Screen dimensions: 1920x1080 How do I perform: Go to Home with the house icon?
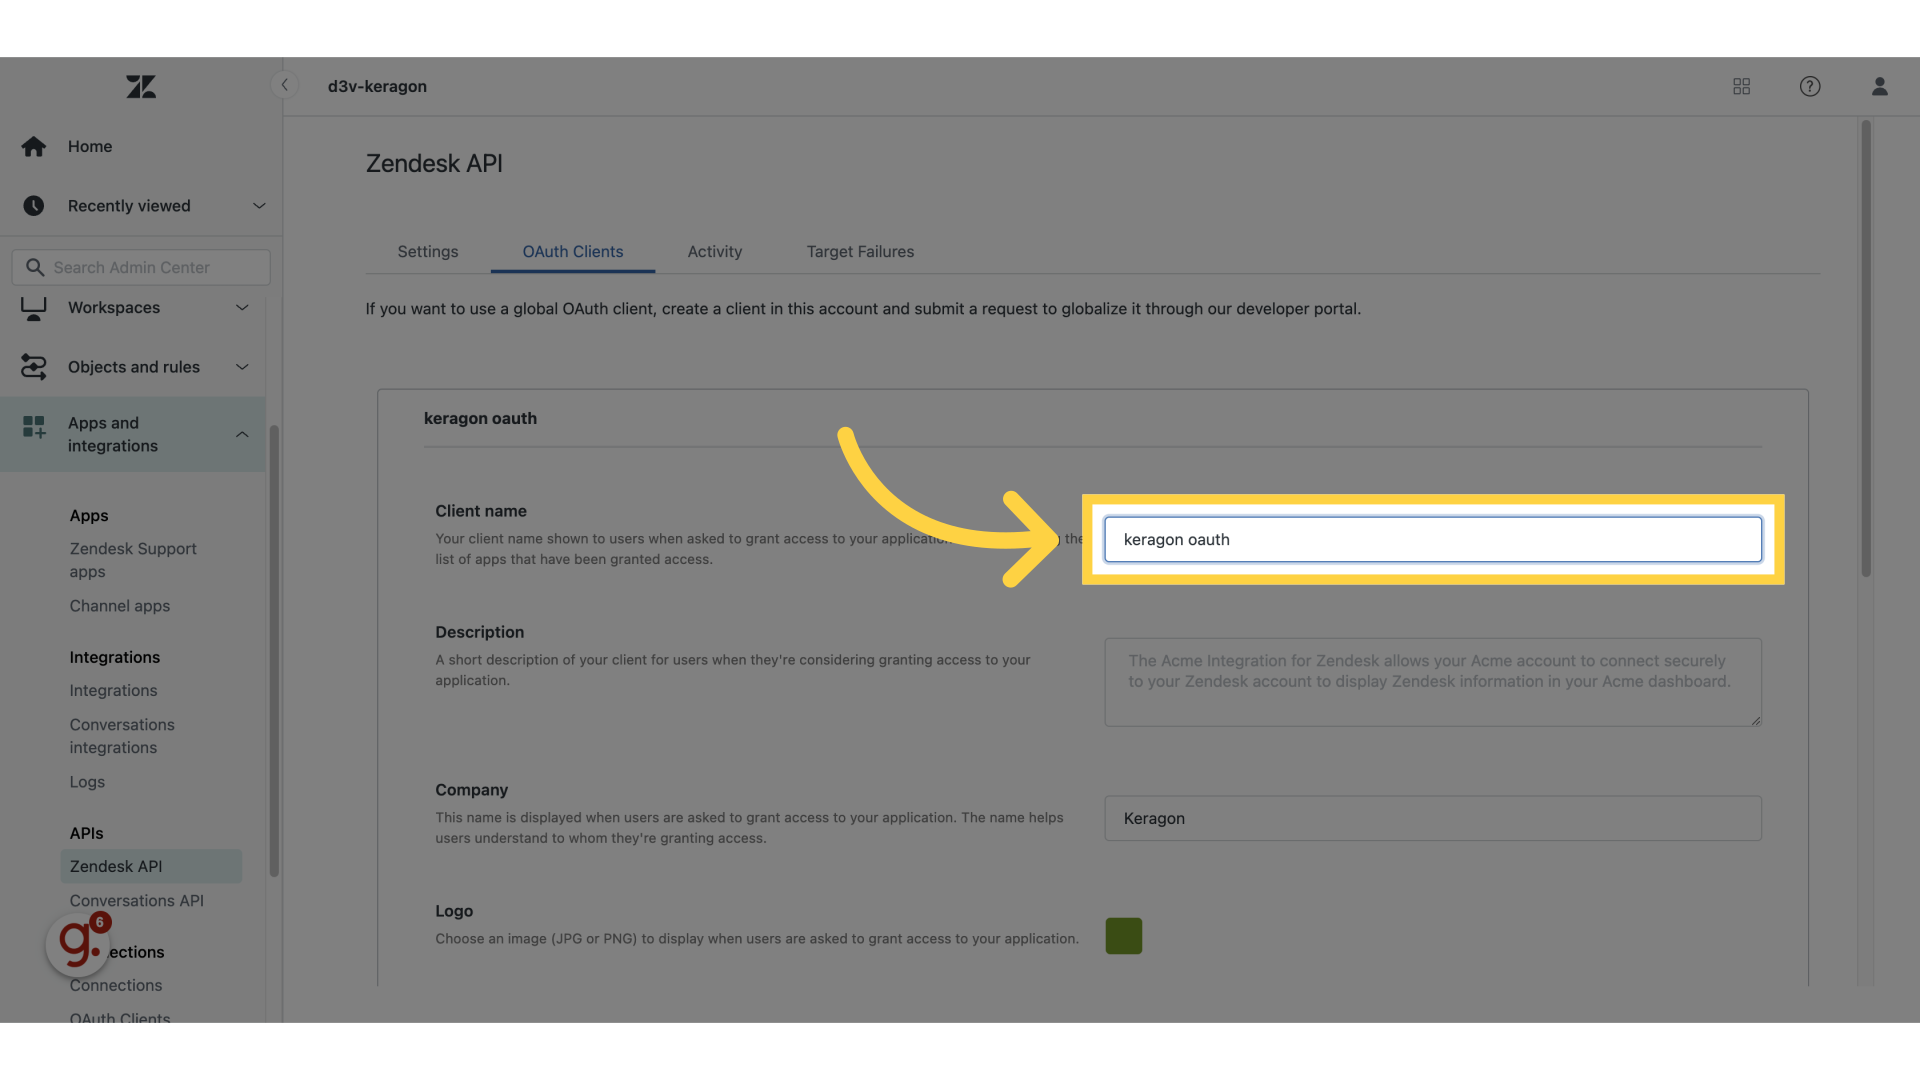(x=33, y=147)
